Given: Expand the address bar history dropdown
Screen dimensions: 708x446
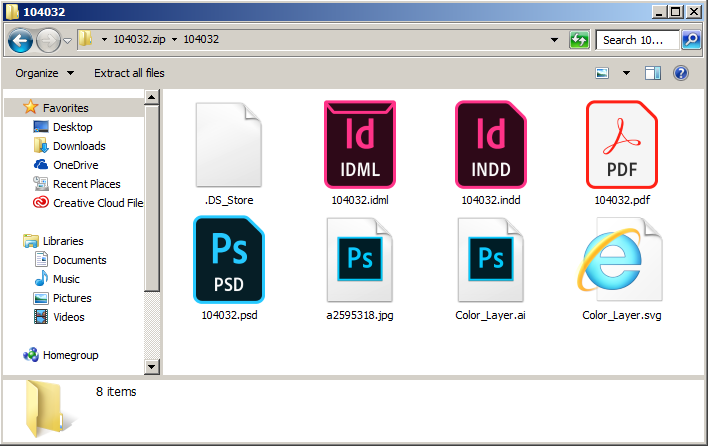Looking at the screenshot, I should 554,40.
